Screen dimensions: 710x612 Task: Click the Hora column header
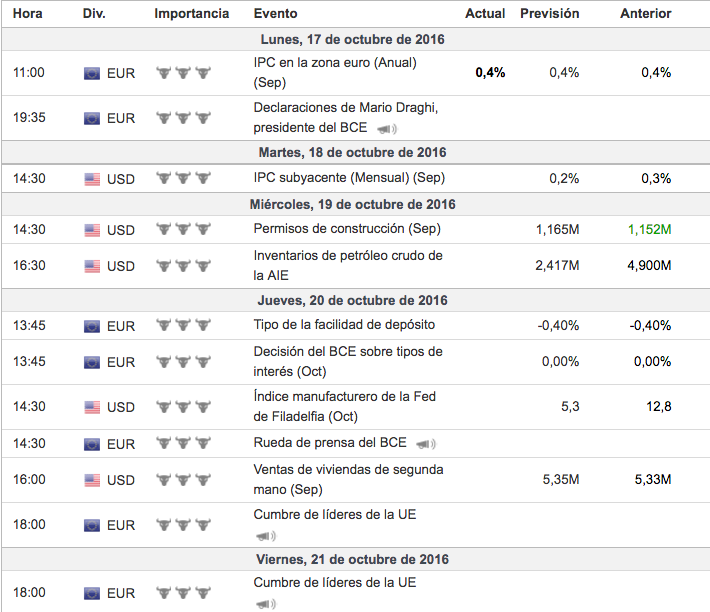pos(28,14)
